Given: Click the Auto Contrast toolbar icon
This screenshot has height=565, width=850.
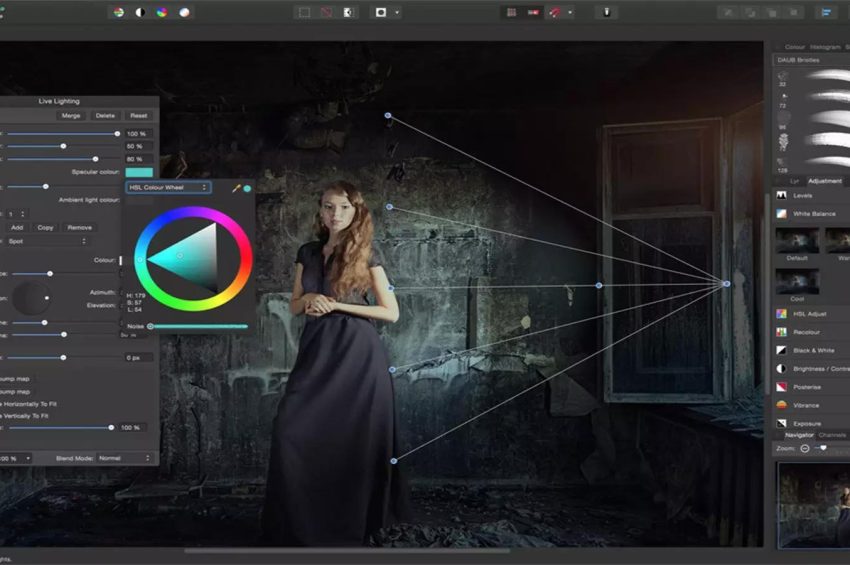Looking at the screenshot, I should [x=140, y=12].
